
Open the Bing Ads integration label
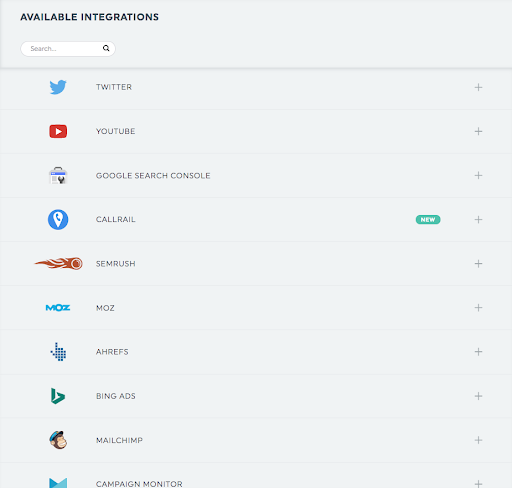pos(116,396)
